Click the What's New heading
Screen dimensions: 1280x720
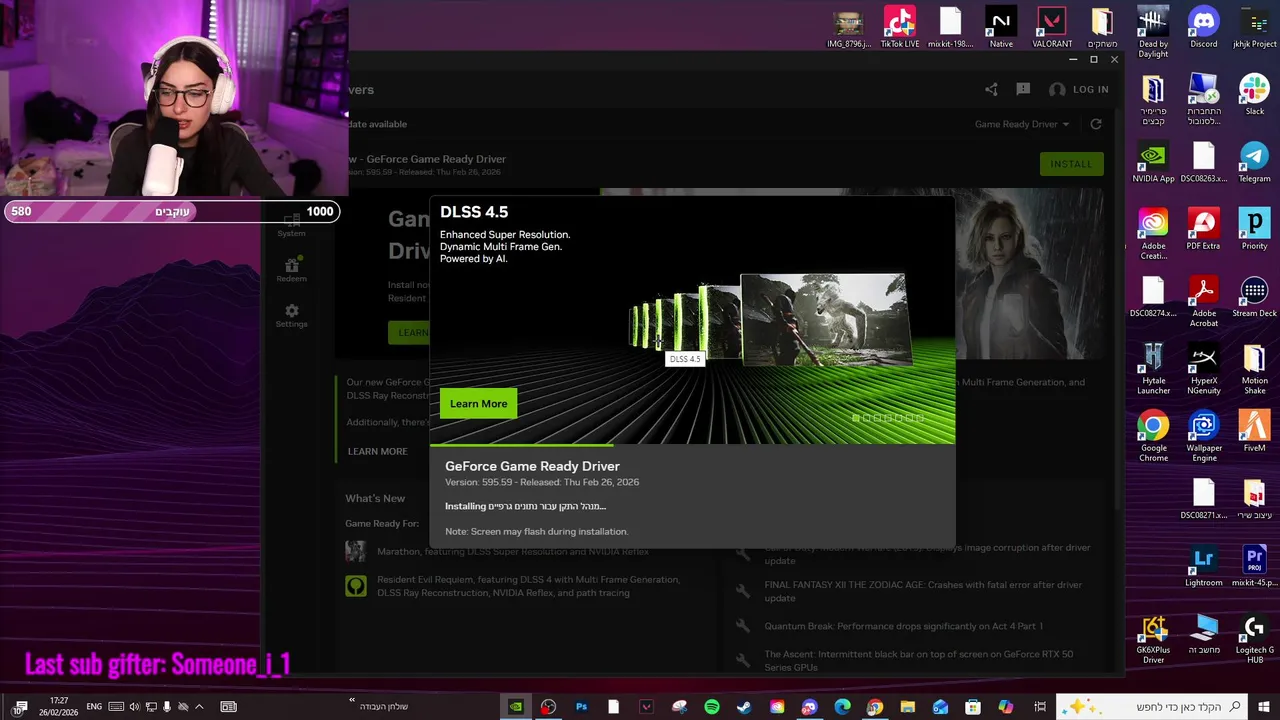(375, 498)
